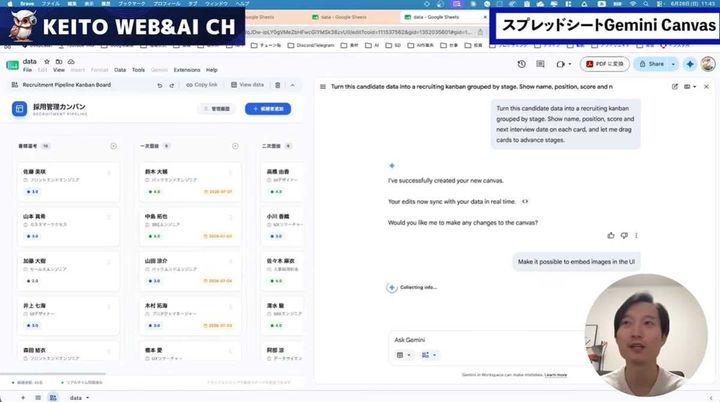This screenshot has width=720, height=402.
Task: Start a new Gemini chat
Action: 675,86
